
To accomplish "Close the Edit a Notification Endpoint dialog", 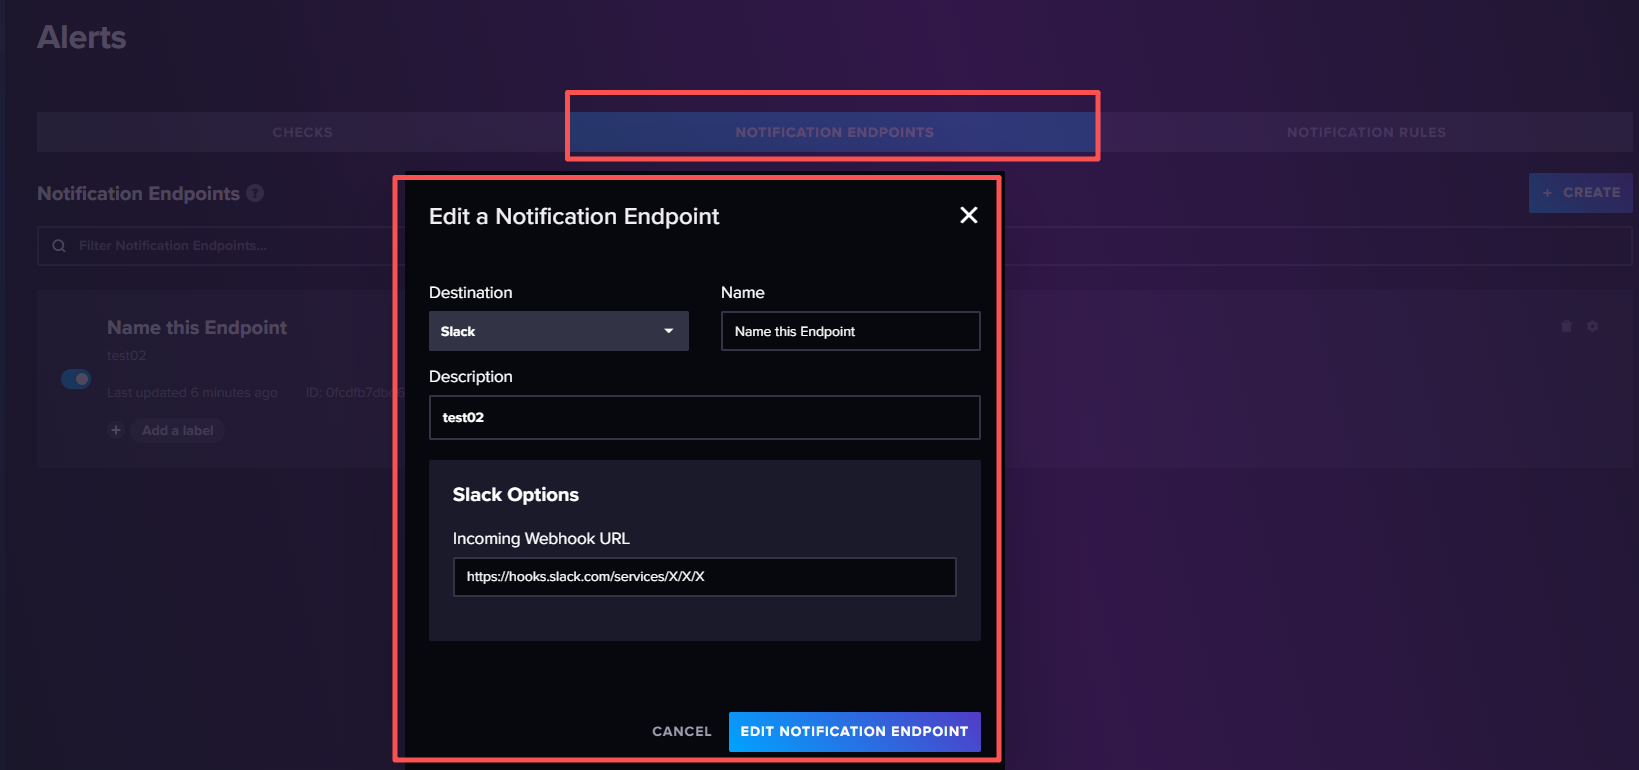I will click(x=968, y=215).
